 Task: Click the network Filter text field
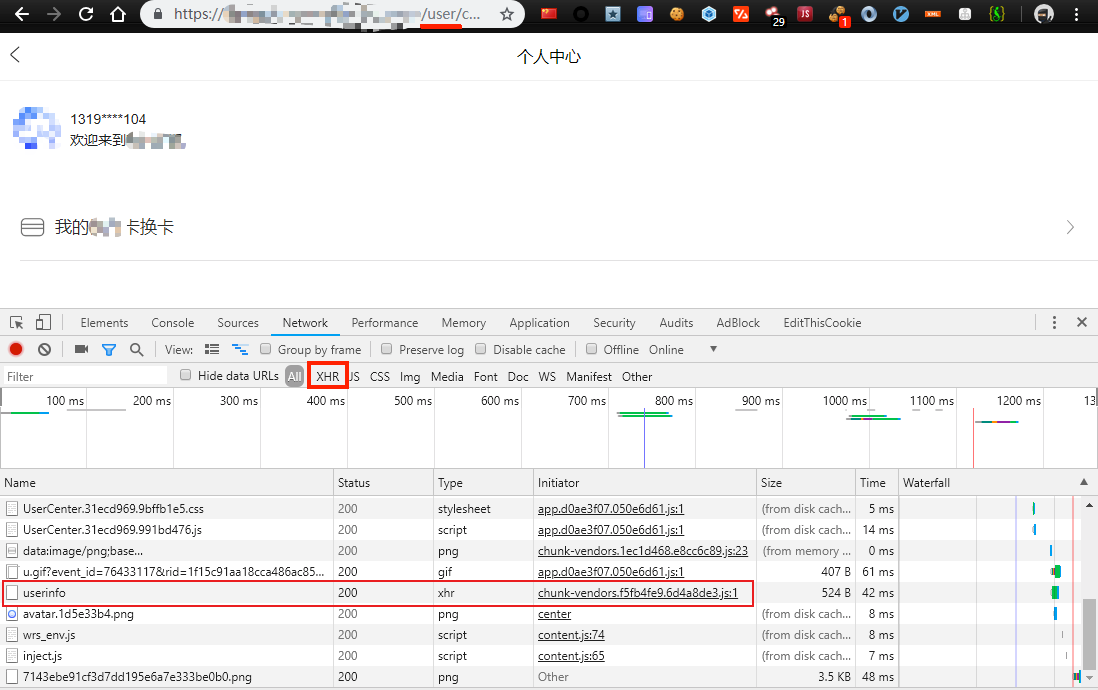[85, 377]
